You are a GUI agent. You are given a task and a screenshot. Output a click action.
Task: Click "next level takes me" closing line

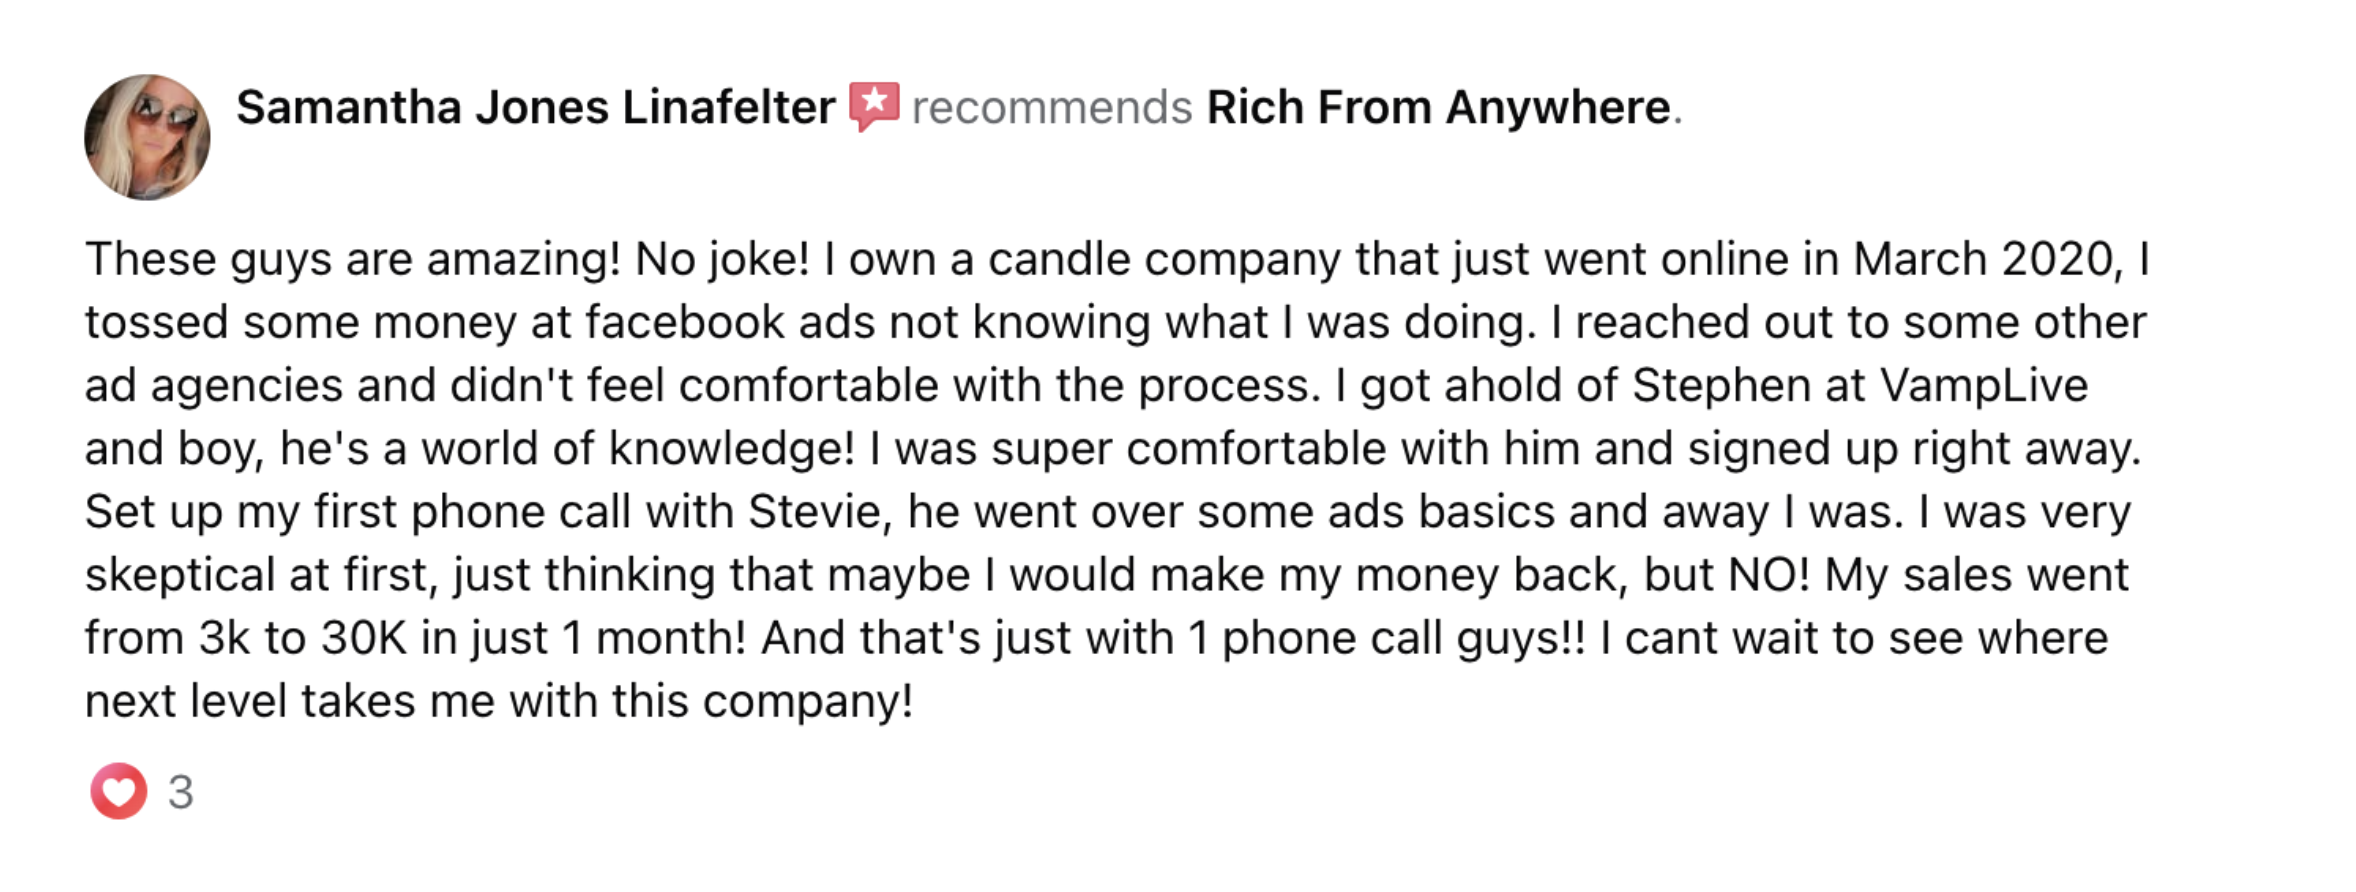(290, 701)
